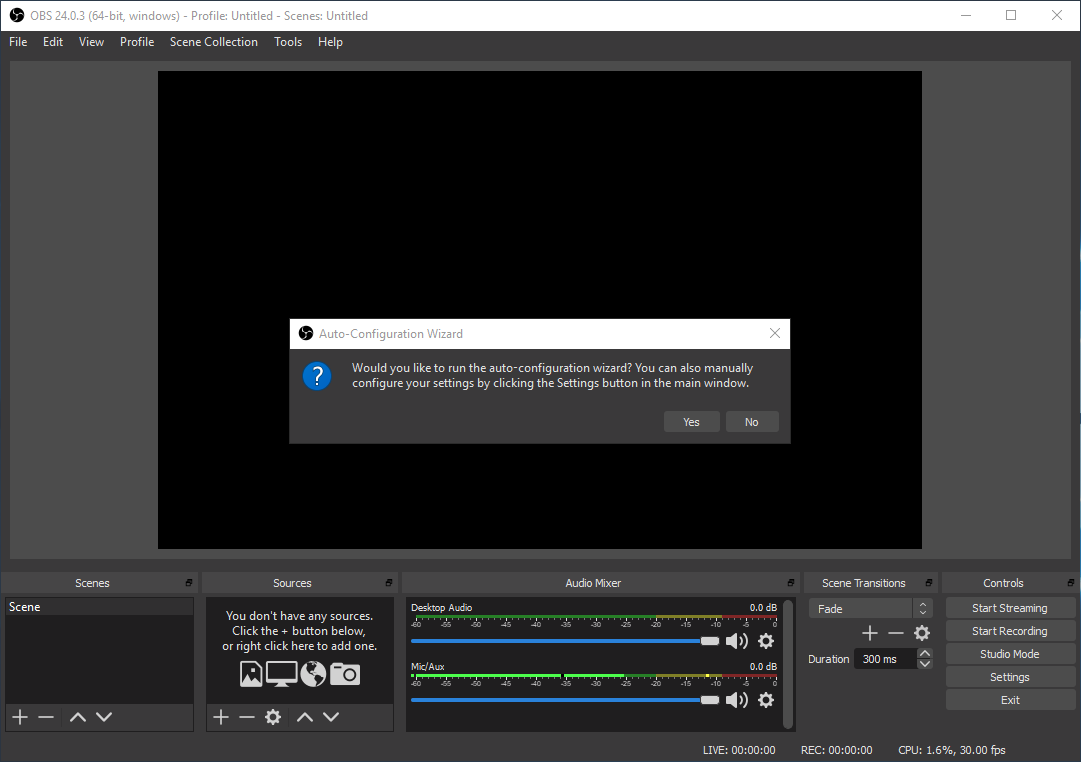The image size is (1081, 762).
Task: Remove selected source with minus icon
Action: point(247,717)
